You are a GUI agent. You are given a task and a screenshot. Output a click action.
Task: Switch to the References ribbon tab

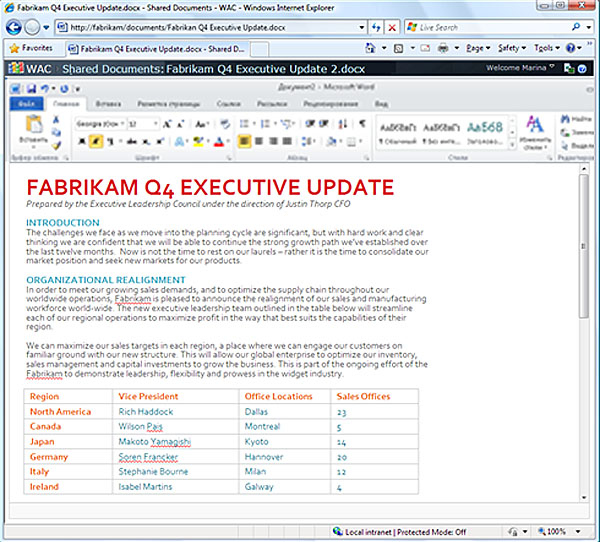[228, 104]
